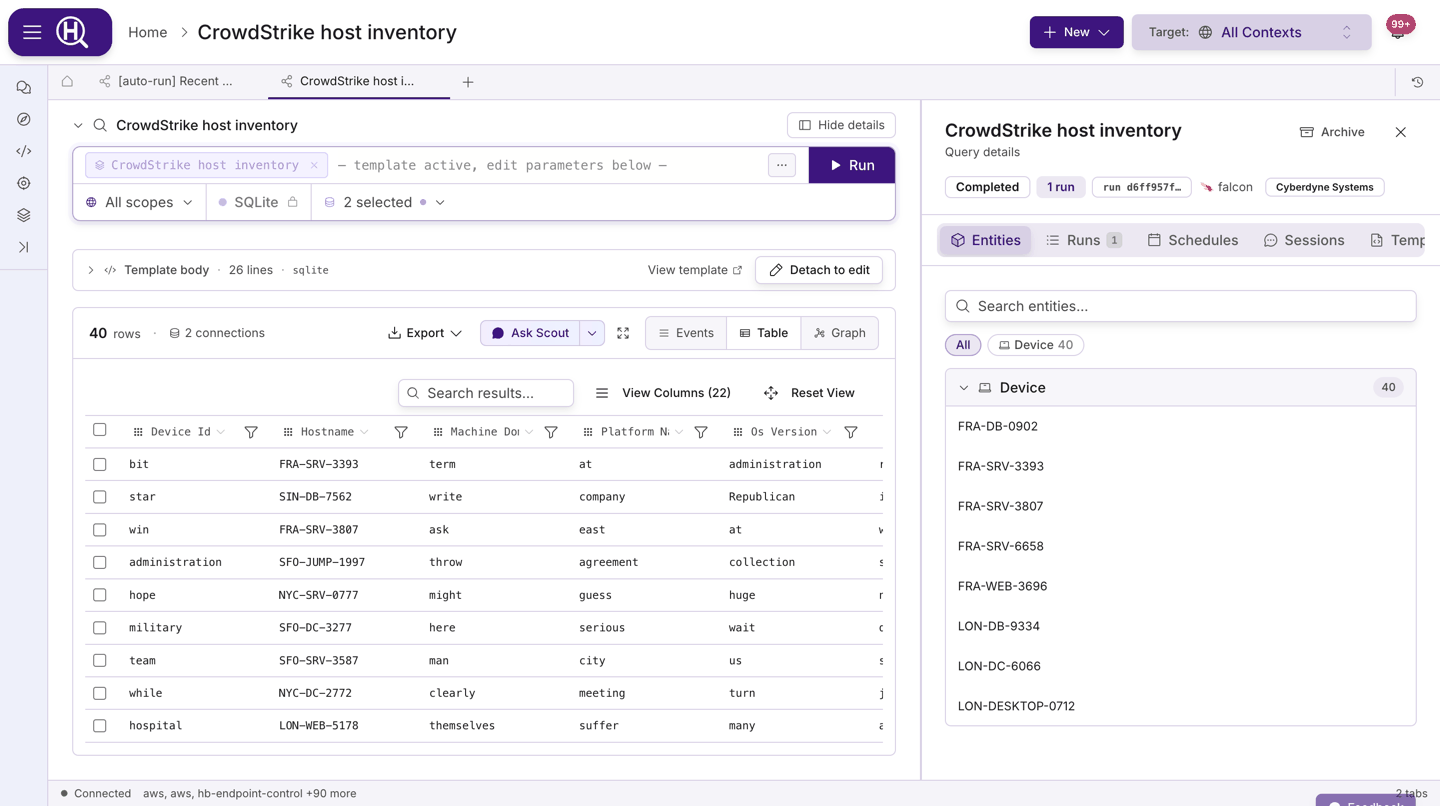Check the row for FRA-SRV-3393

coord(100,464)
